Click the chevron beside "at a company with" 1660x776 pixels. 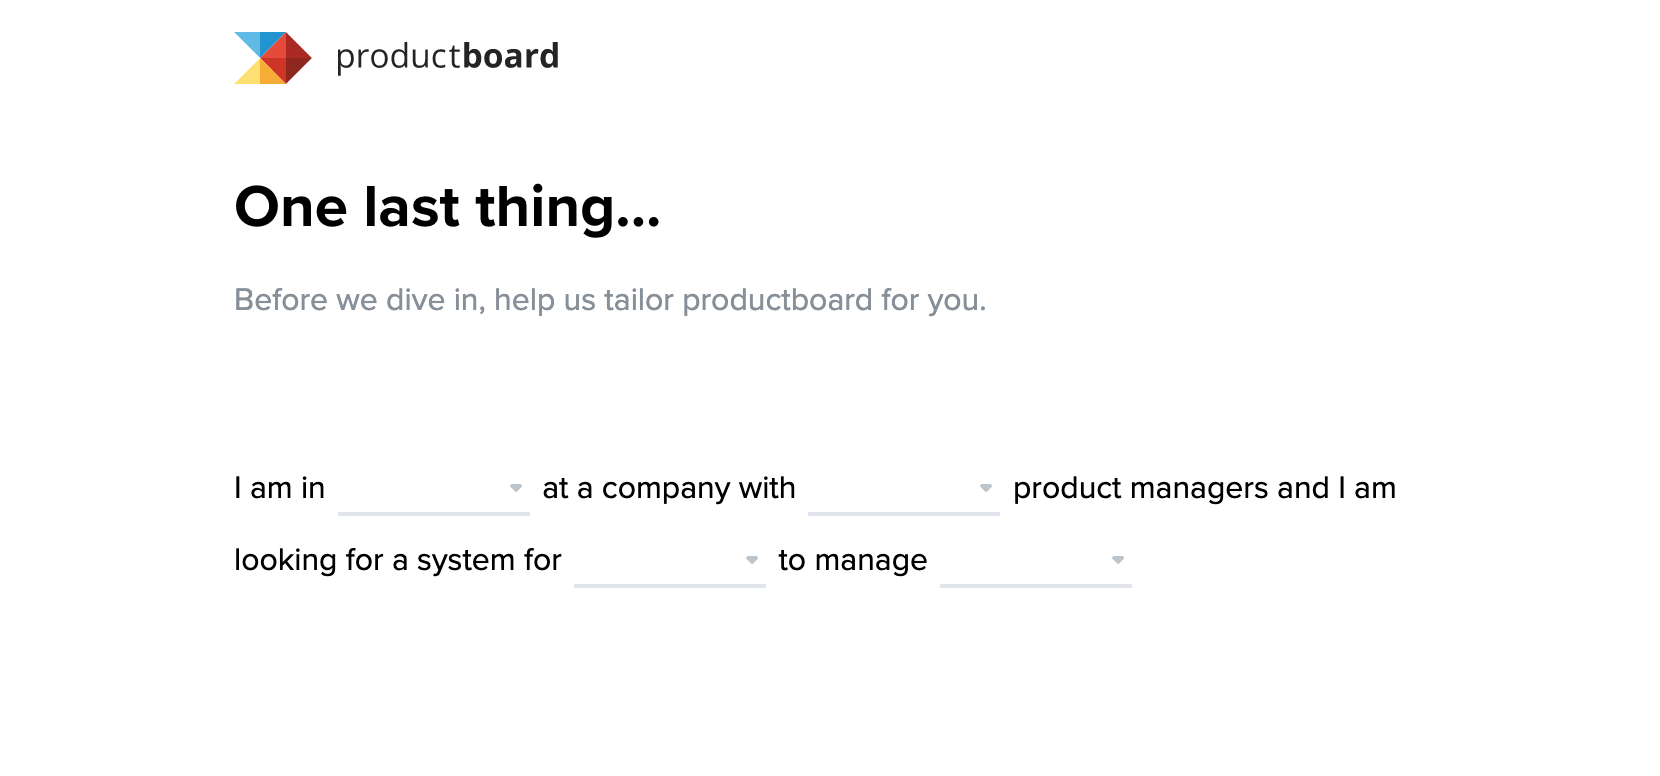[986, 489]
